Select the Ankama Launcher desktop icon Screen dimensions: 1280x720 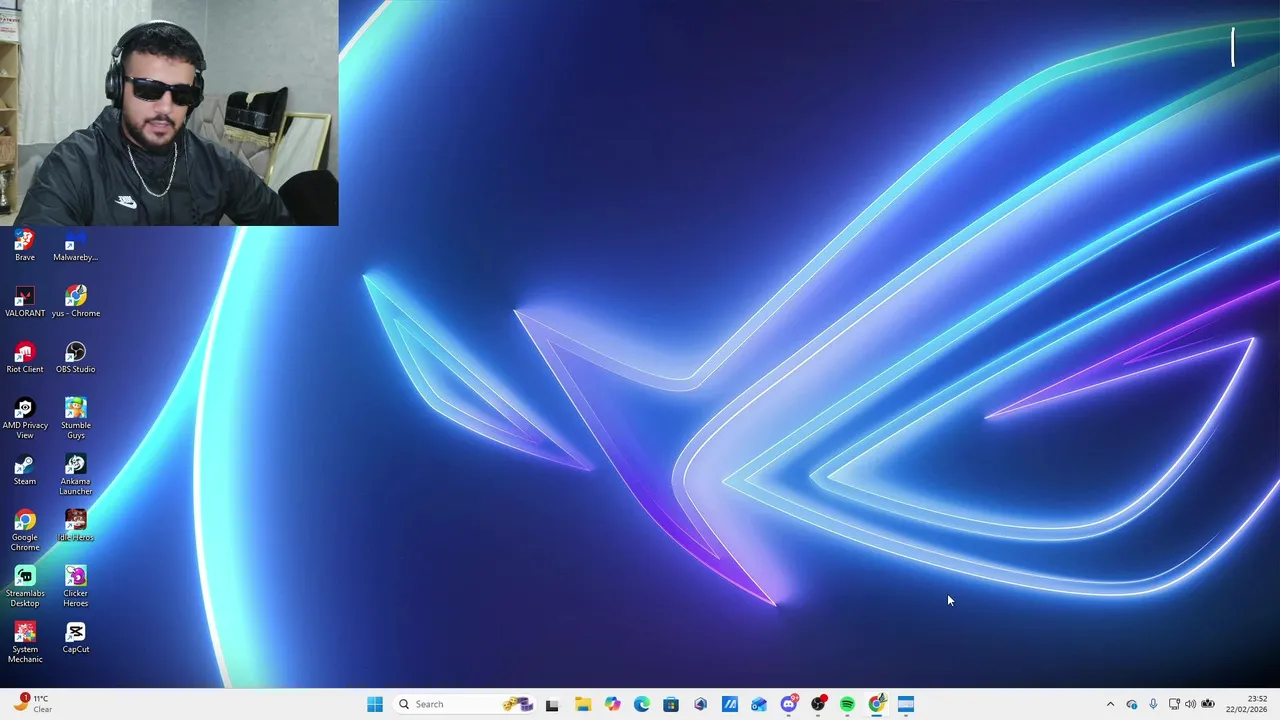pyautogui.click(x=75, y=474)
